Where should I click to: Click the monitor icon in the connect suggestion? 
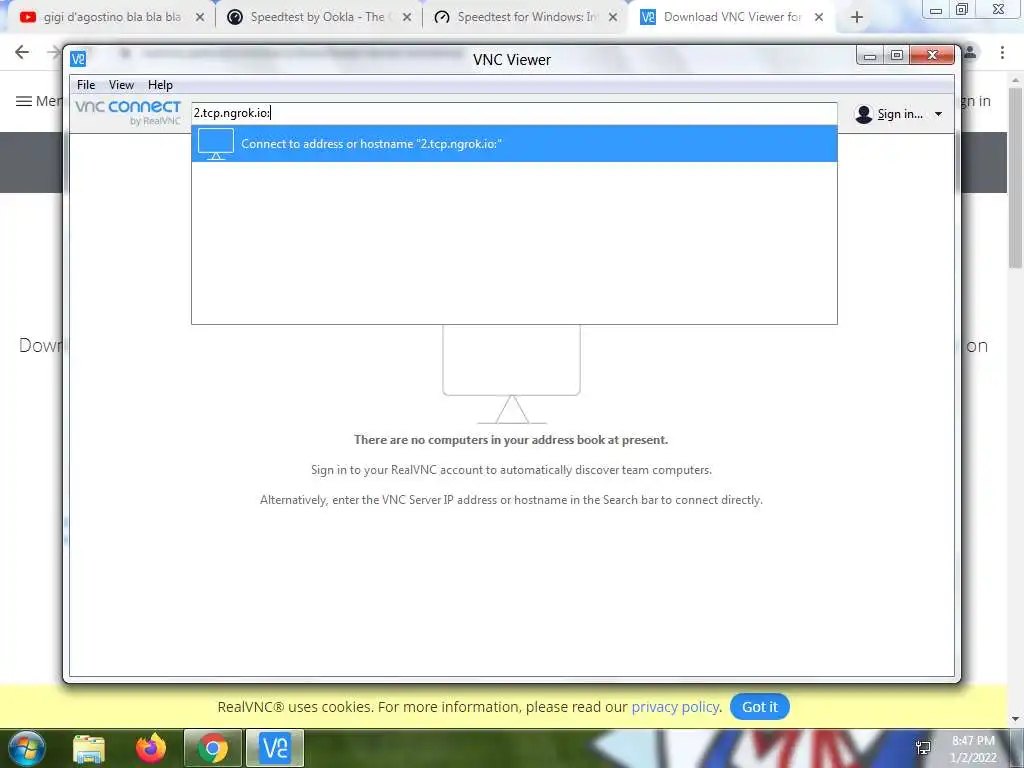(216, 144)
